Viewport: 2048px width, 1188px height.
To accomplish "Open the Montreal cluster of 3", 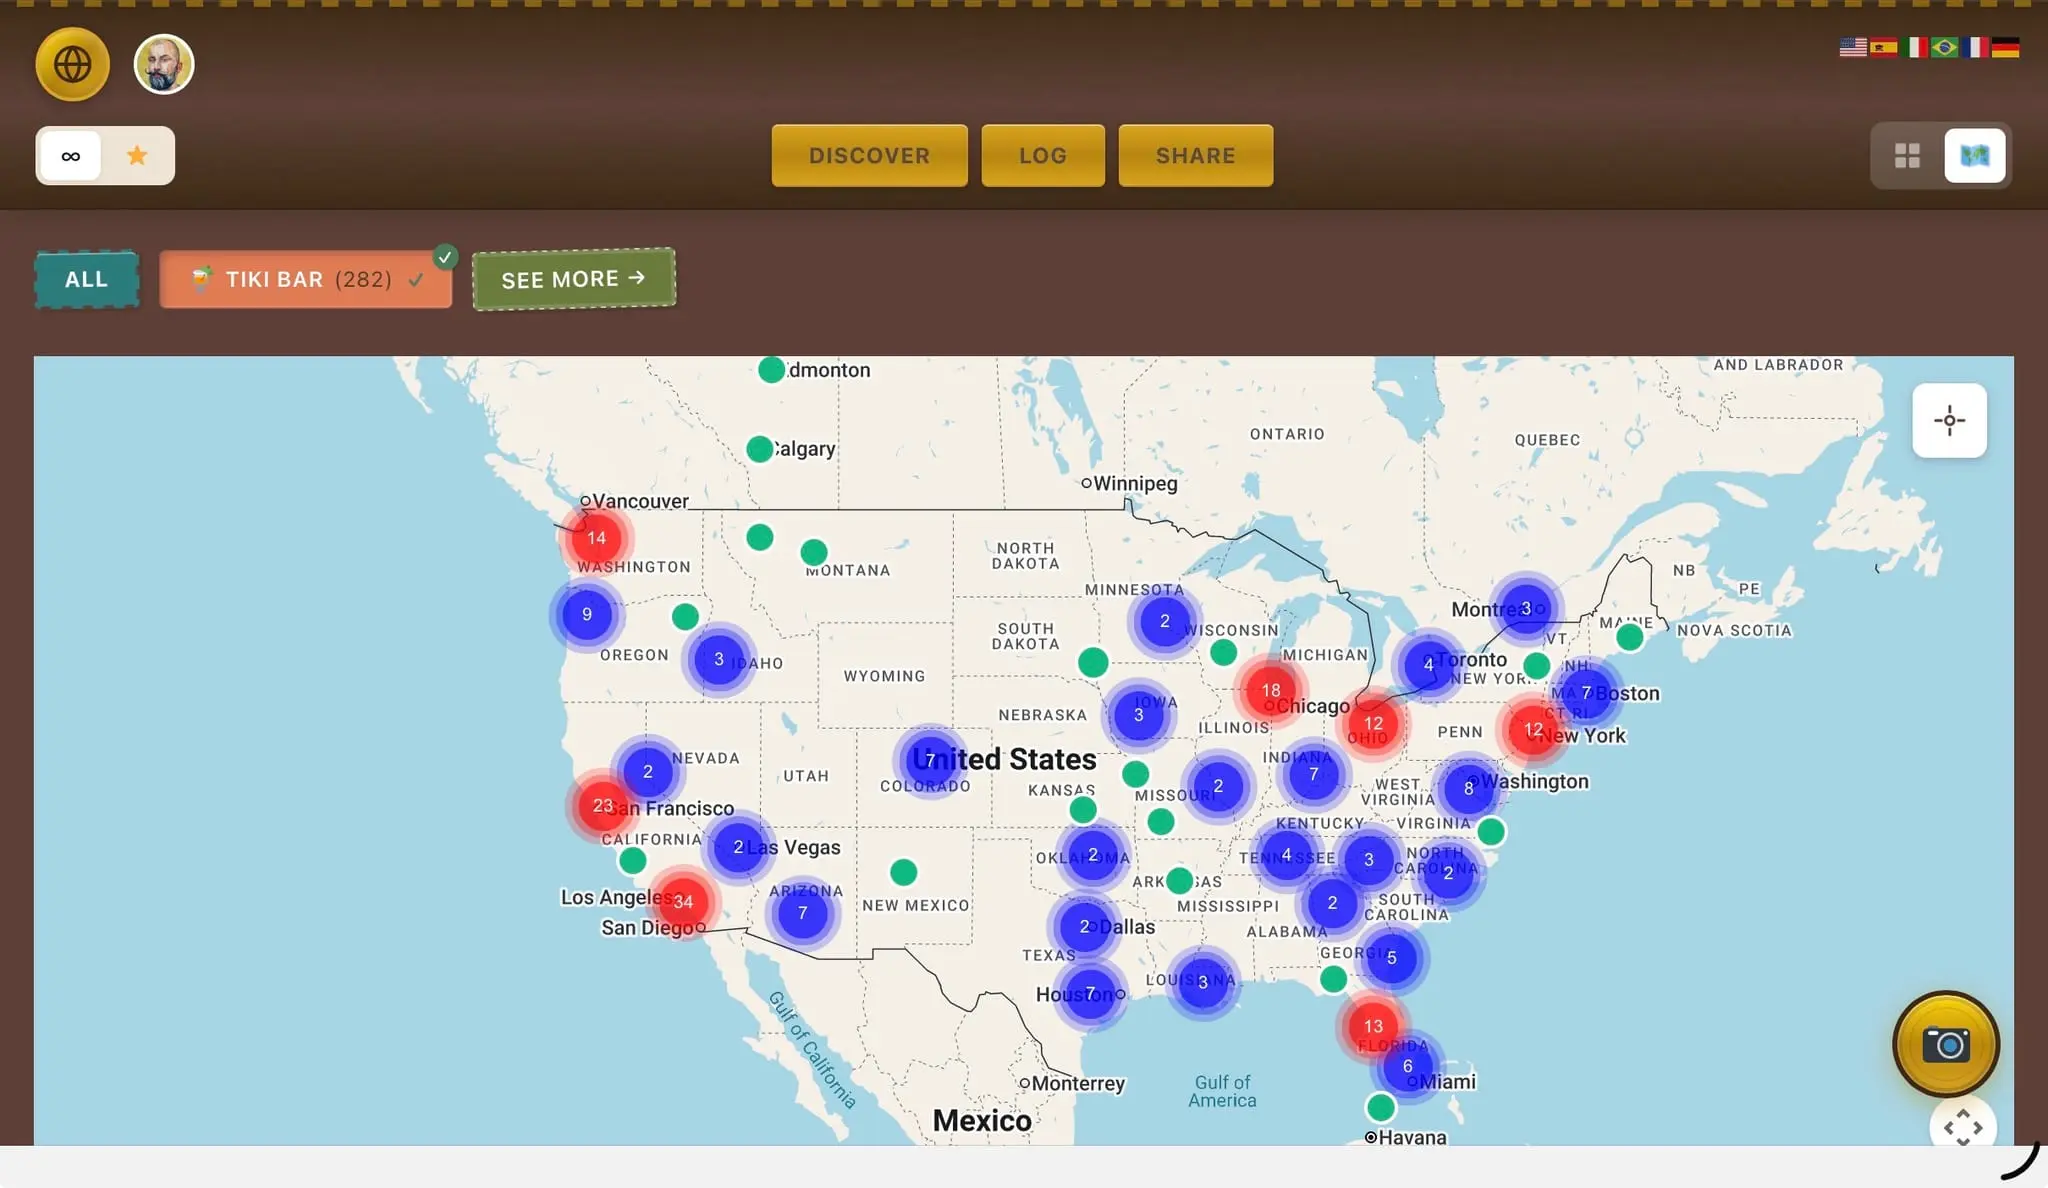I will 1526,609.
